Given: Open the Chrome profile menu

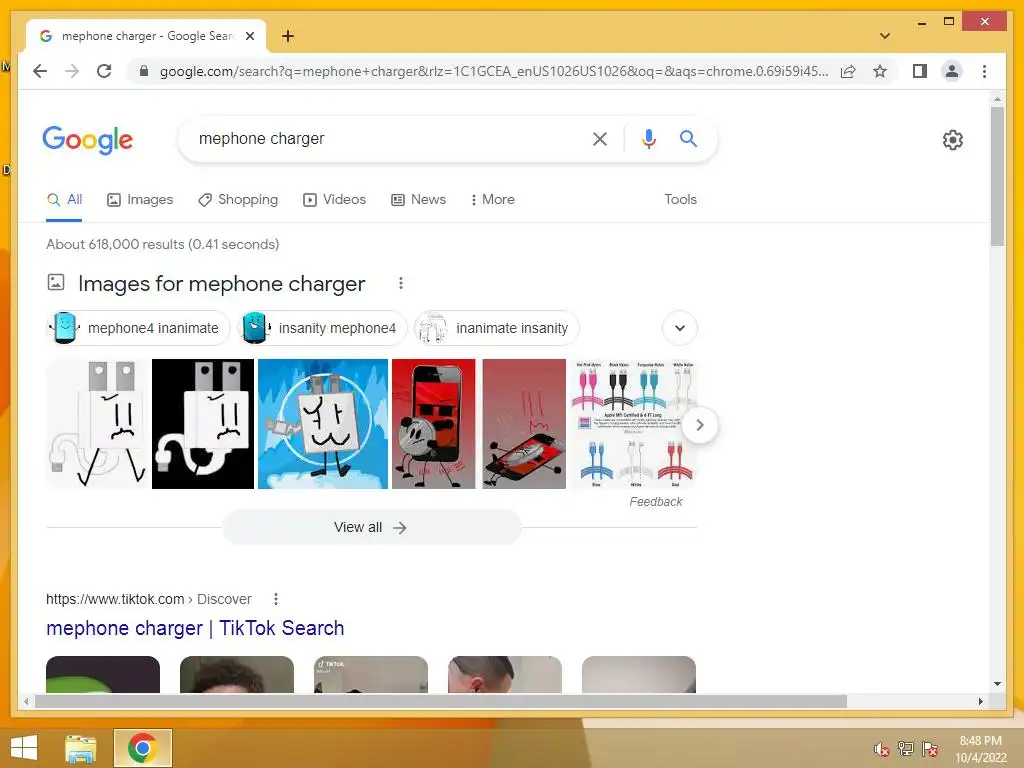Looking at the screenshot, I should pyautogui.click(x=952, y=71).
